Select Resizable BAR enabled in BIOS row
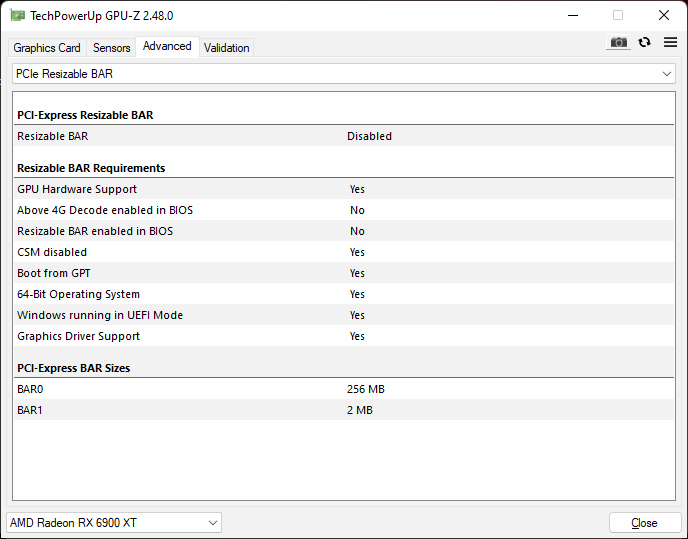This screenshot has height=539, width=688. tap(344, 231)
